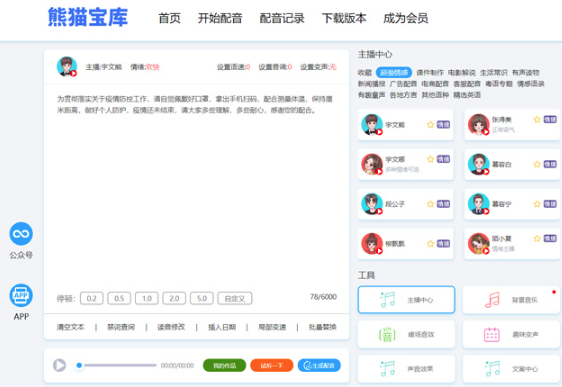Click the 熊猫宝库 logo

(88, 17)
